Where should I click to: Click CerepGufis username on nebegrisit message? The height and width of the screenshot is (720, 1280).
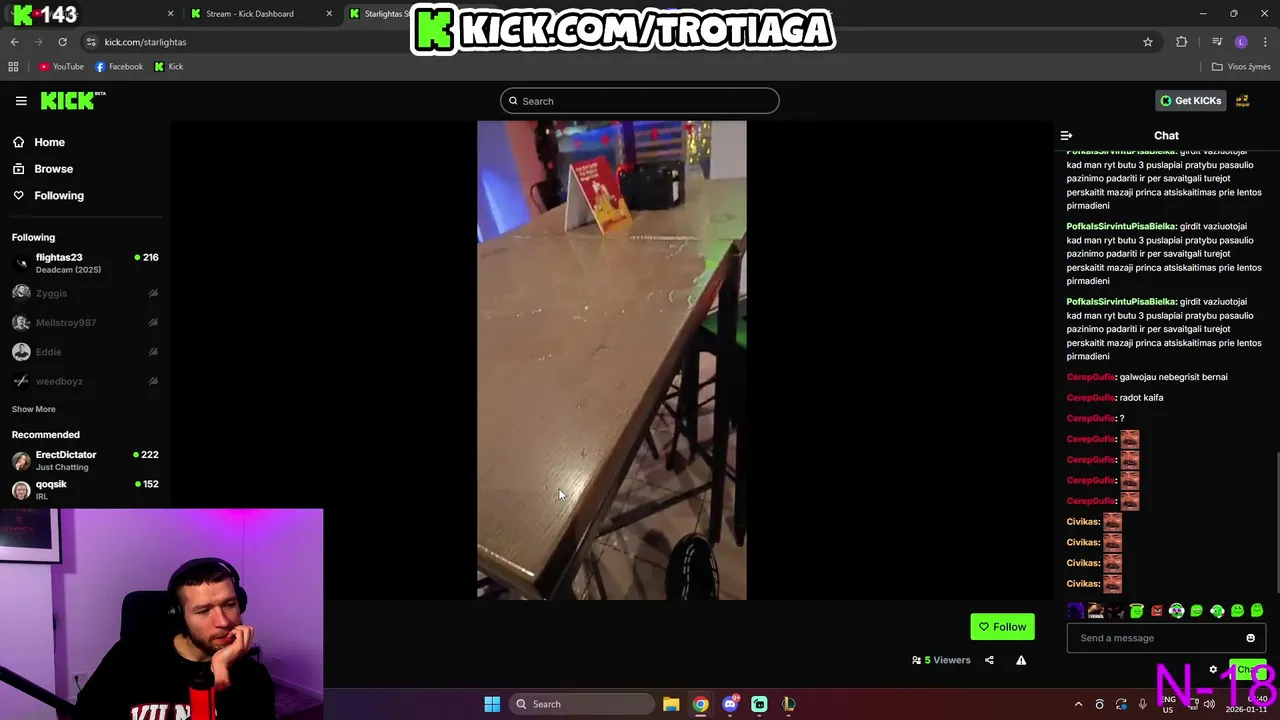click(1090, 377)
